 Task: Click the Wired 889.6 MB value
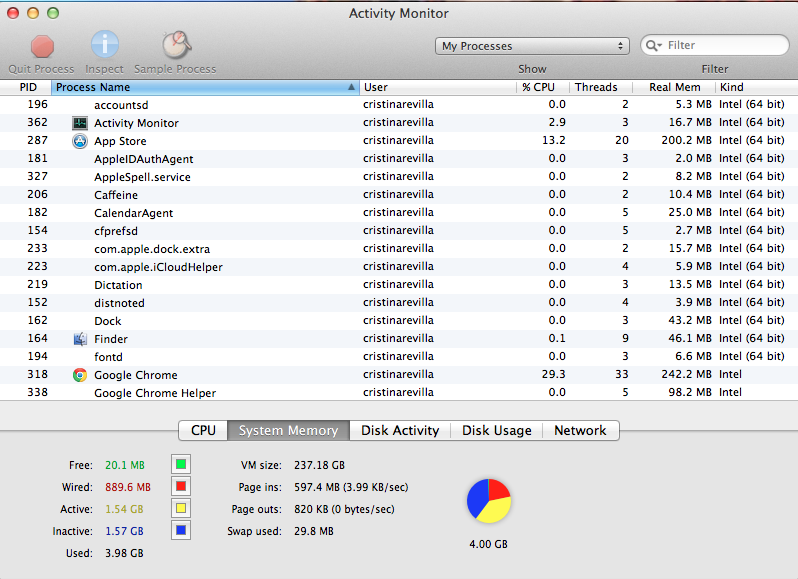(x=128, y=487)
